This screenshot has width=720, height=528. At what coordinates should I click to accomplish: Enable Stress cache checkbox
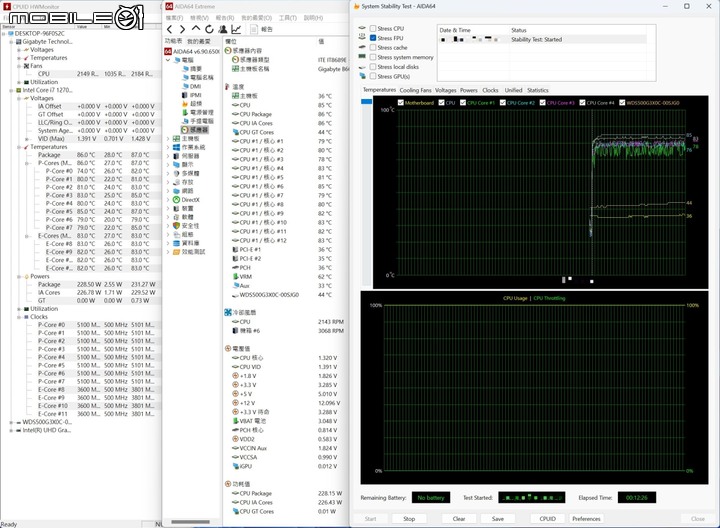(x=373, y=48)
